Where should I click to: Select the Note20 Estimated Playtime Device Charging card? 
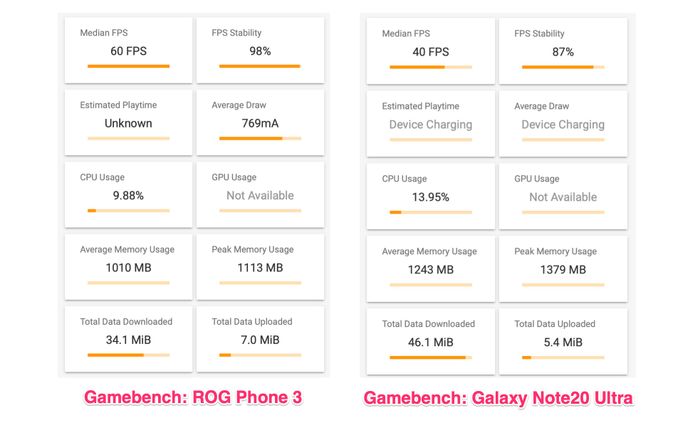click(x=431, y=124)
